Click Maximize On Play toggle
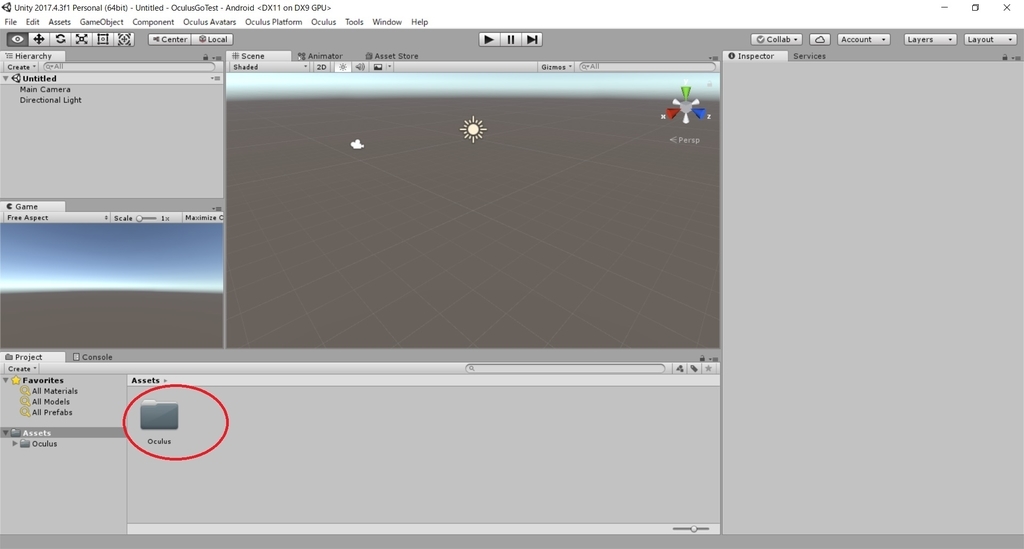 coord(203,217)
